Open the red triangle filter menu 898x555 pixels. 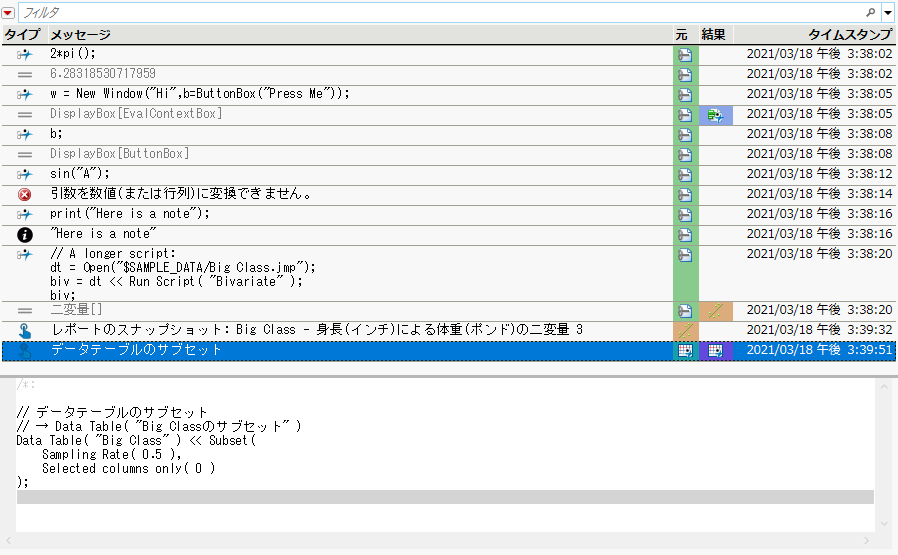(x=8, y=13)
